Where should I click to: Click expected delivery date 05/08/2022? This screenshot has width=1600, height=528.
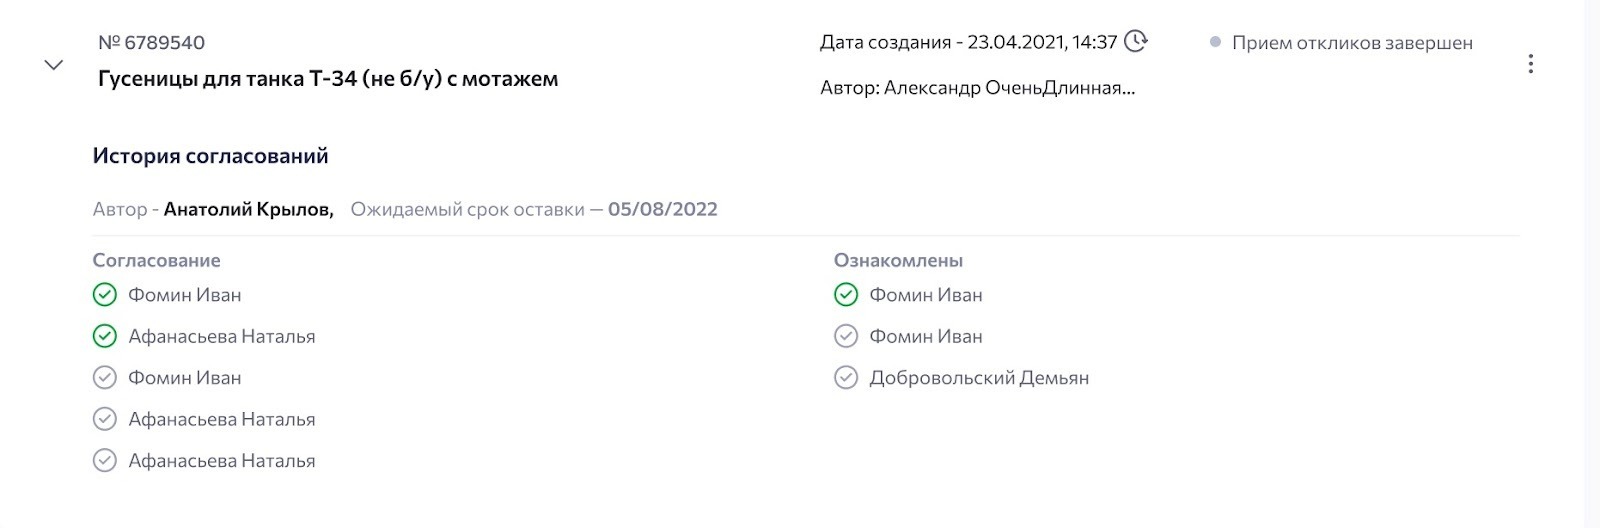click(x=662, y=209)
